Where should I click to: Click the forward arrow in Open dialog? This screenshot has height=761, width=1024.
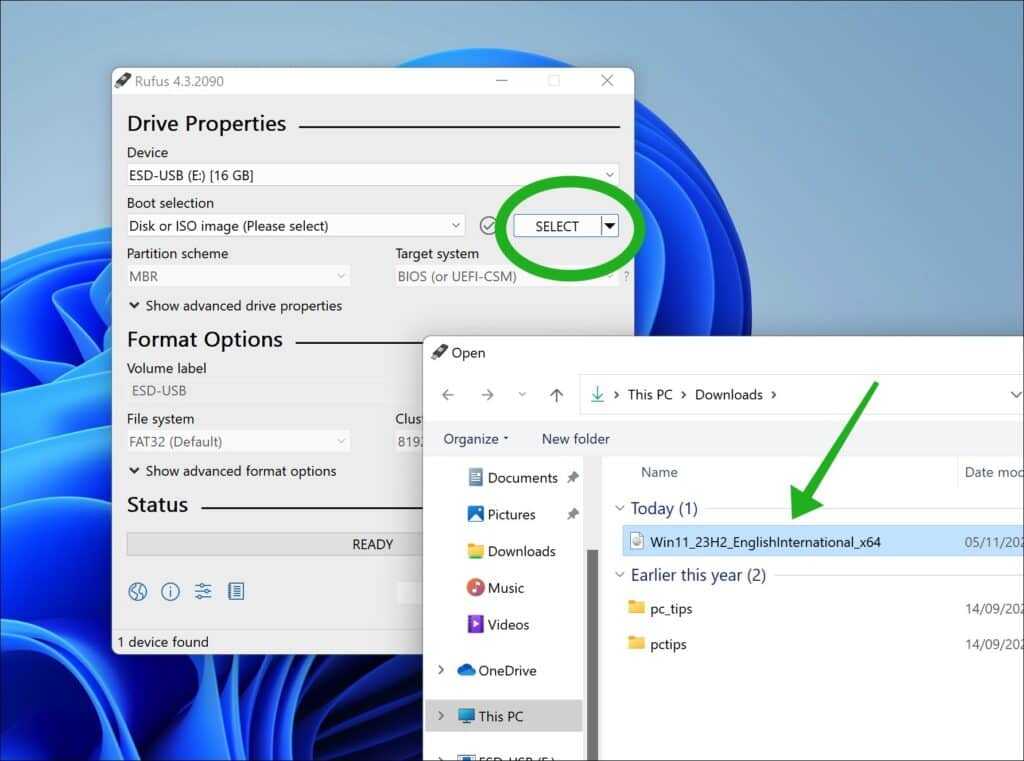(x=487, y=395)
